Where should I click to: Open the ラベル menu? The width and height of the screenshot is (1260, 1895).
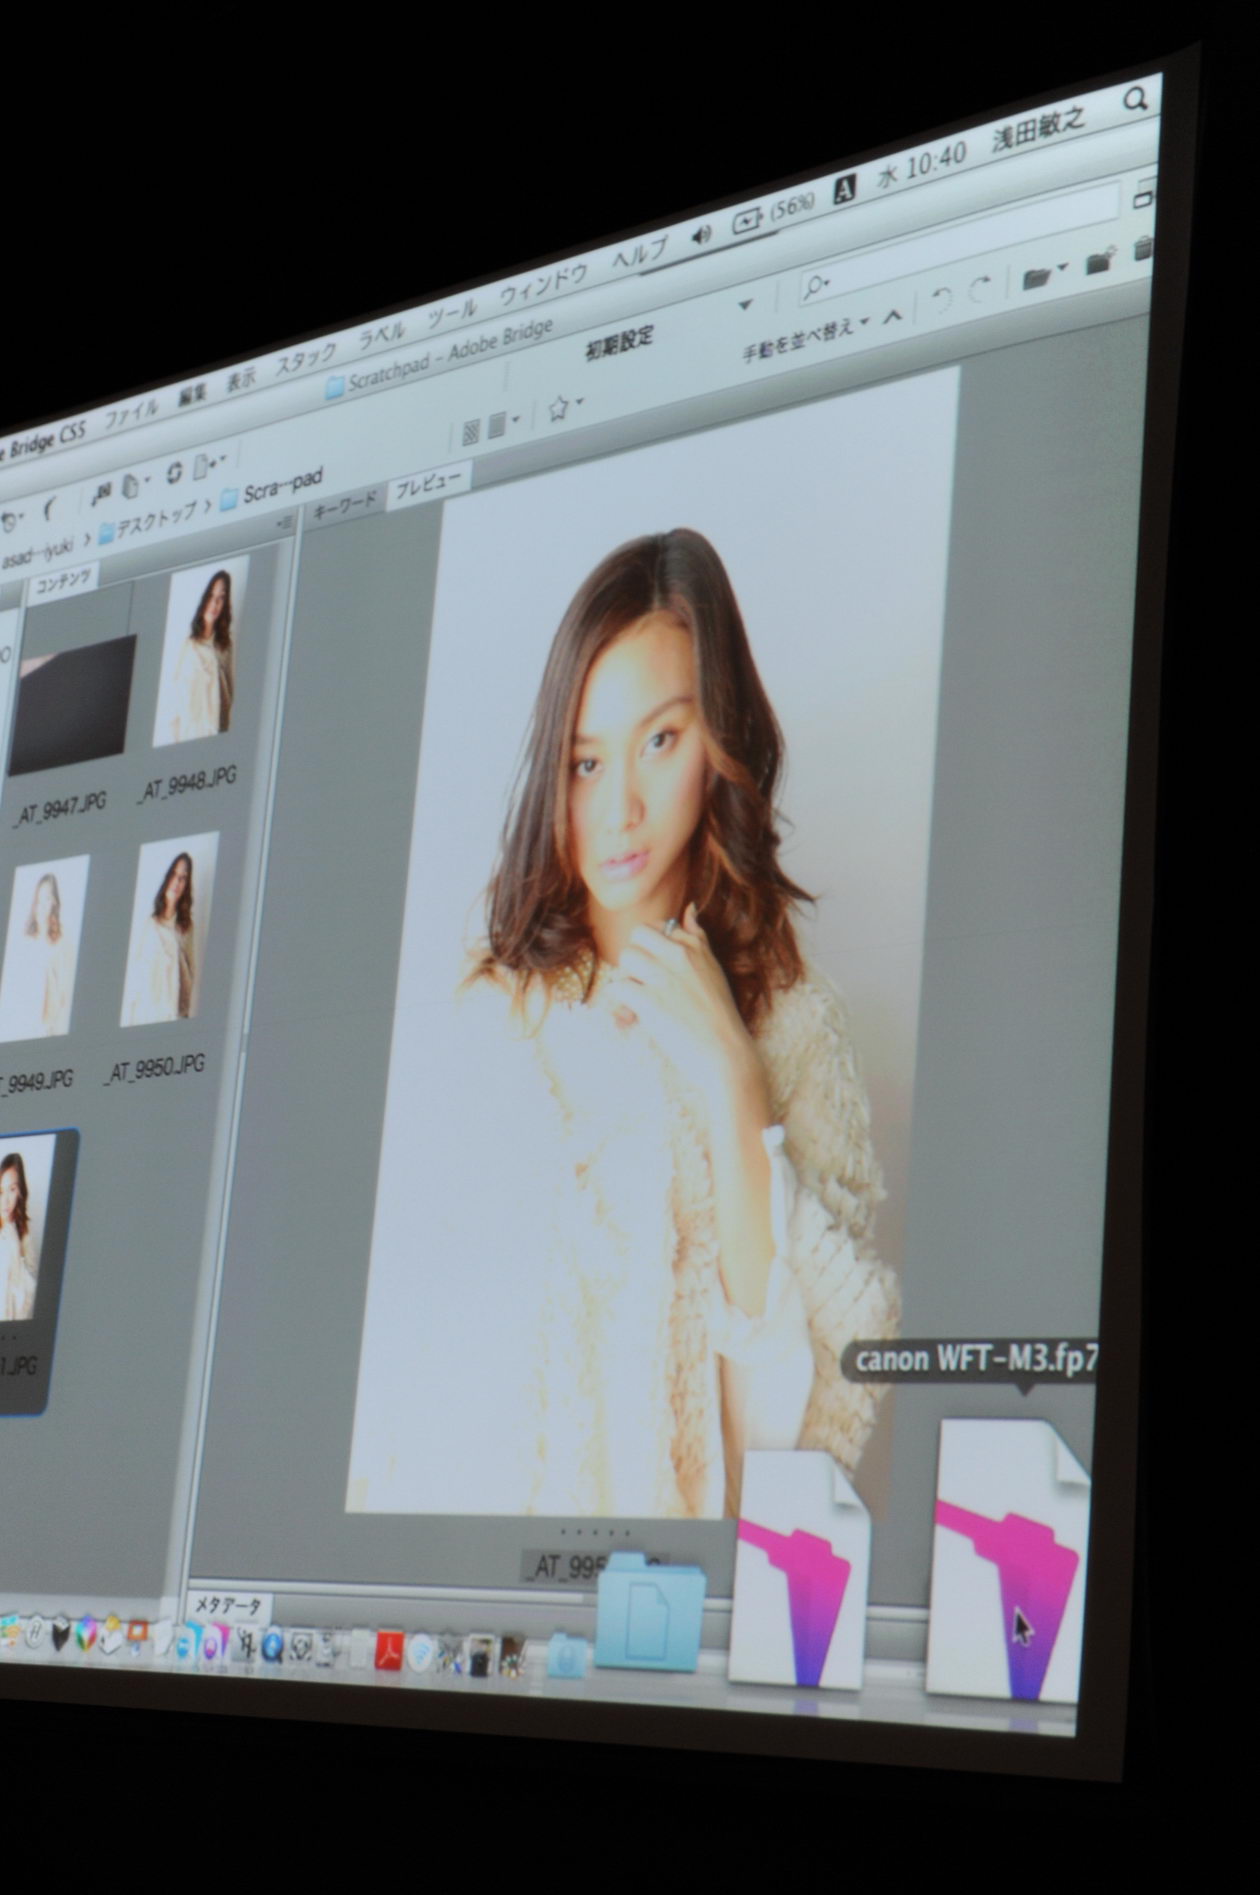click(x=382, y=336)
